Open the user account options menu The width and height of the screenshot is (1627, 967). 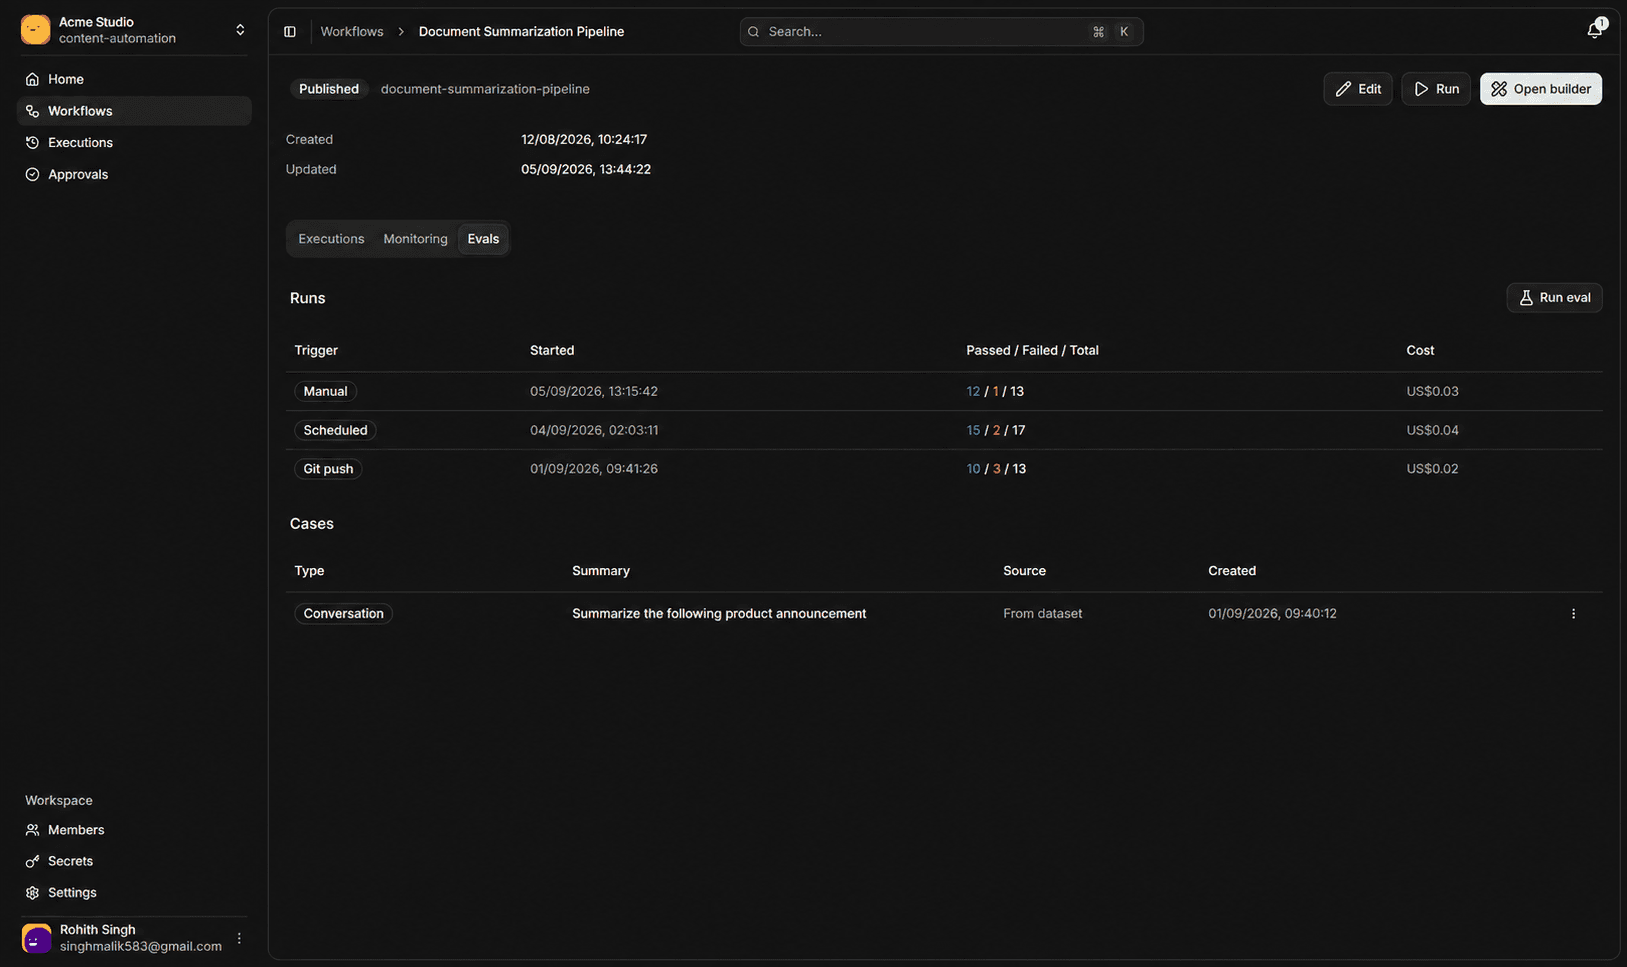(x=239, y=938)
